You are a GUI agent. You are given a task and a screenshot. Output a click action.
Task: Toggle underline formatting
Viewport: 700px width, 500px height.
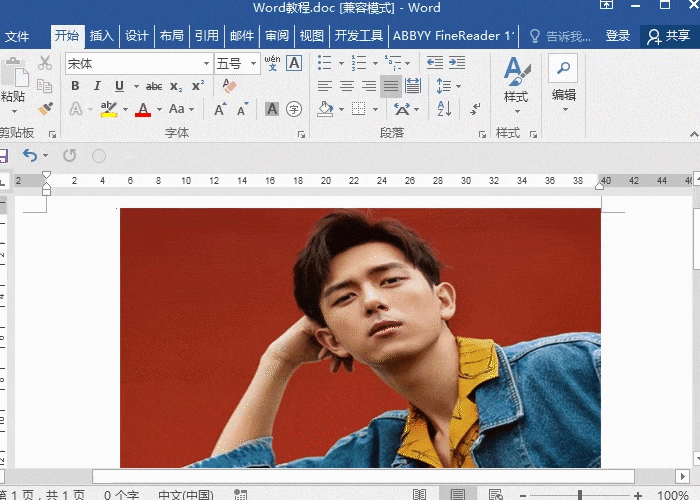(119, 86)
